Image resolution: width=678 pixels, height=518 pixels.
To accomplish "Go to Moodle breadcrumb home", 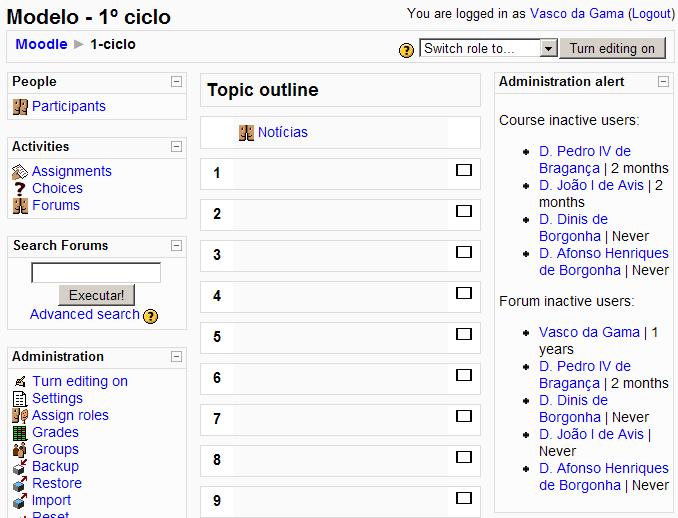I will (41, 44).
